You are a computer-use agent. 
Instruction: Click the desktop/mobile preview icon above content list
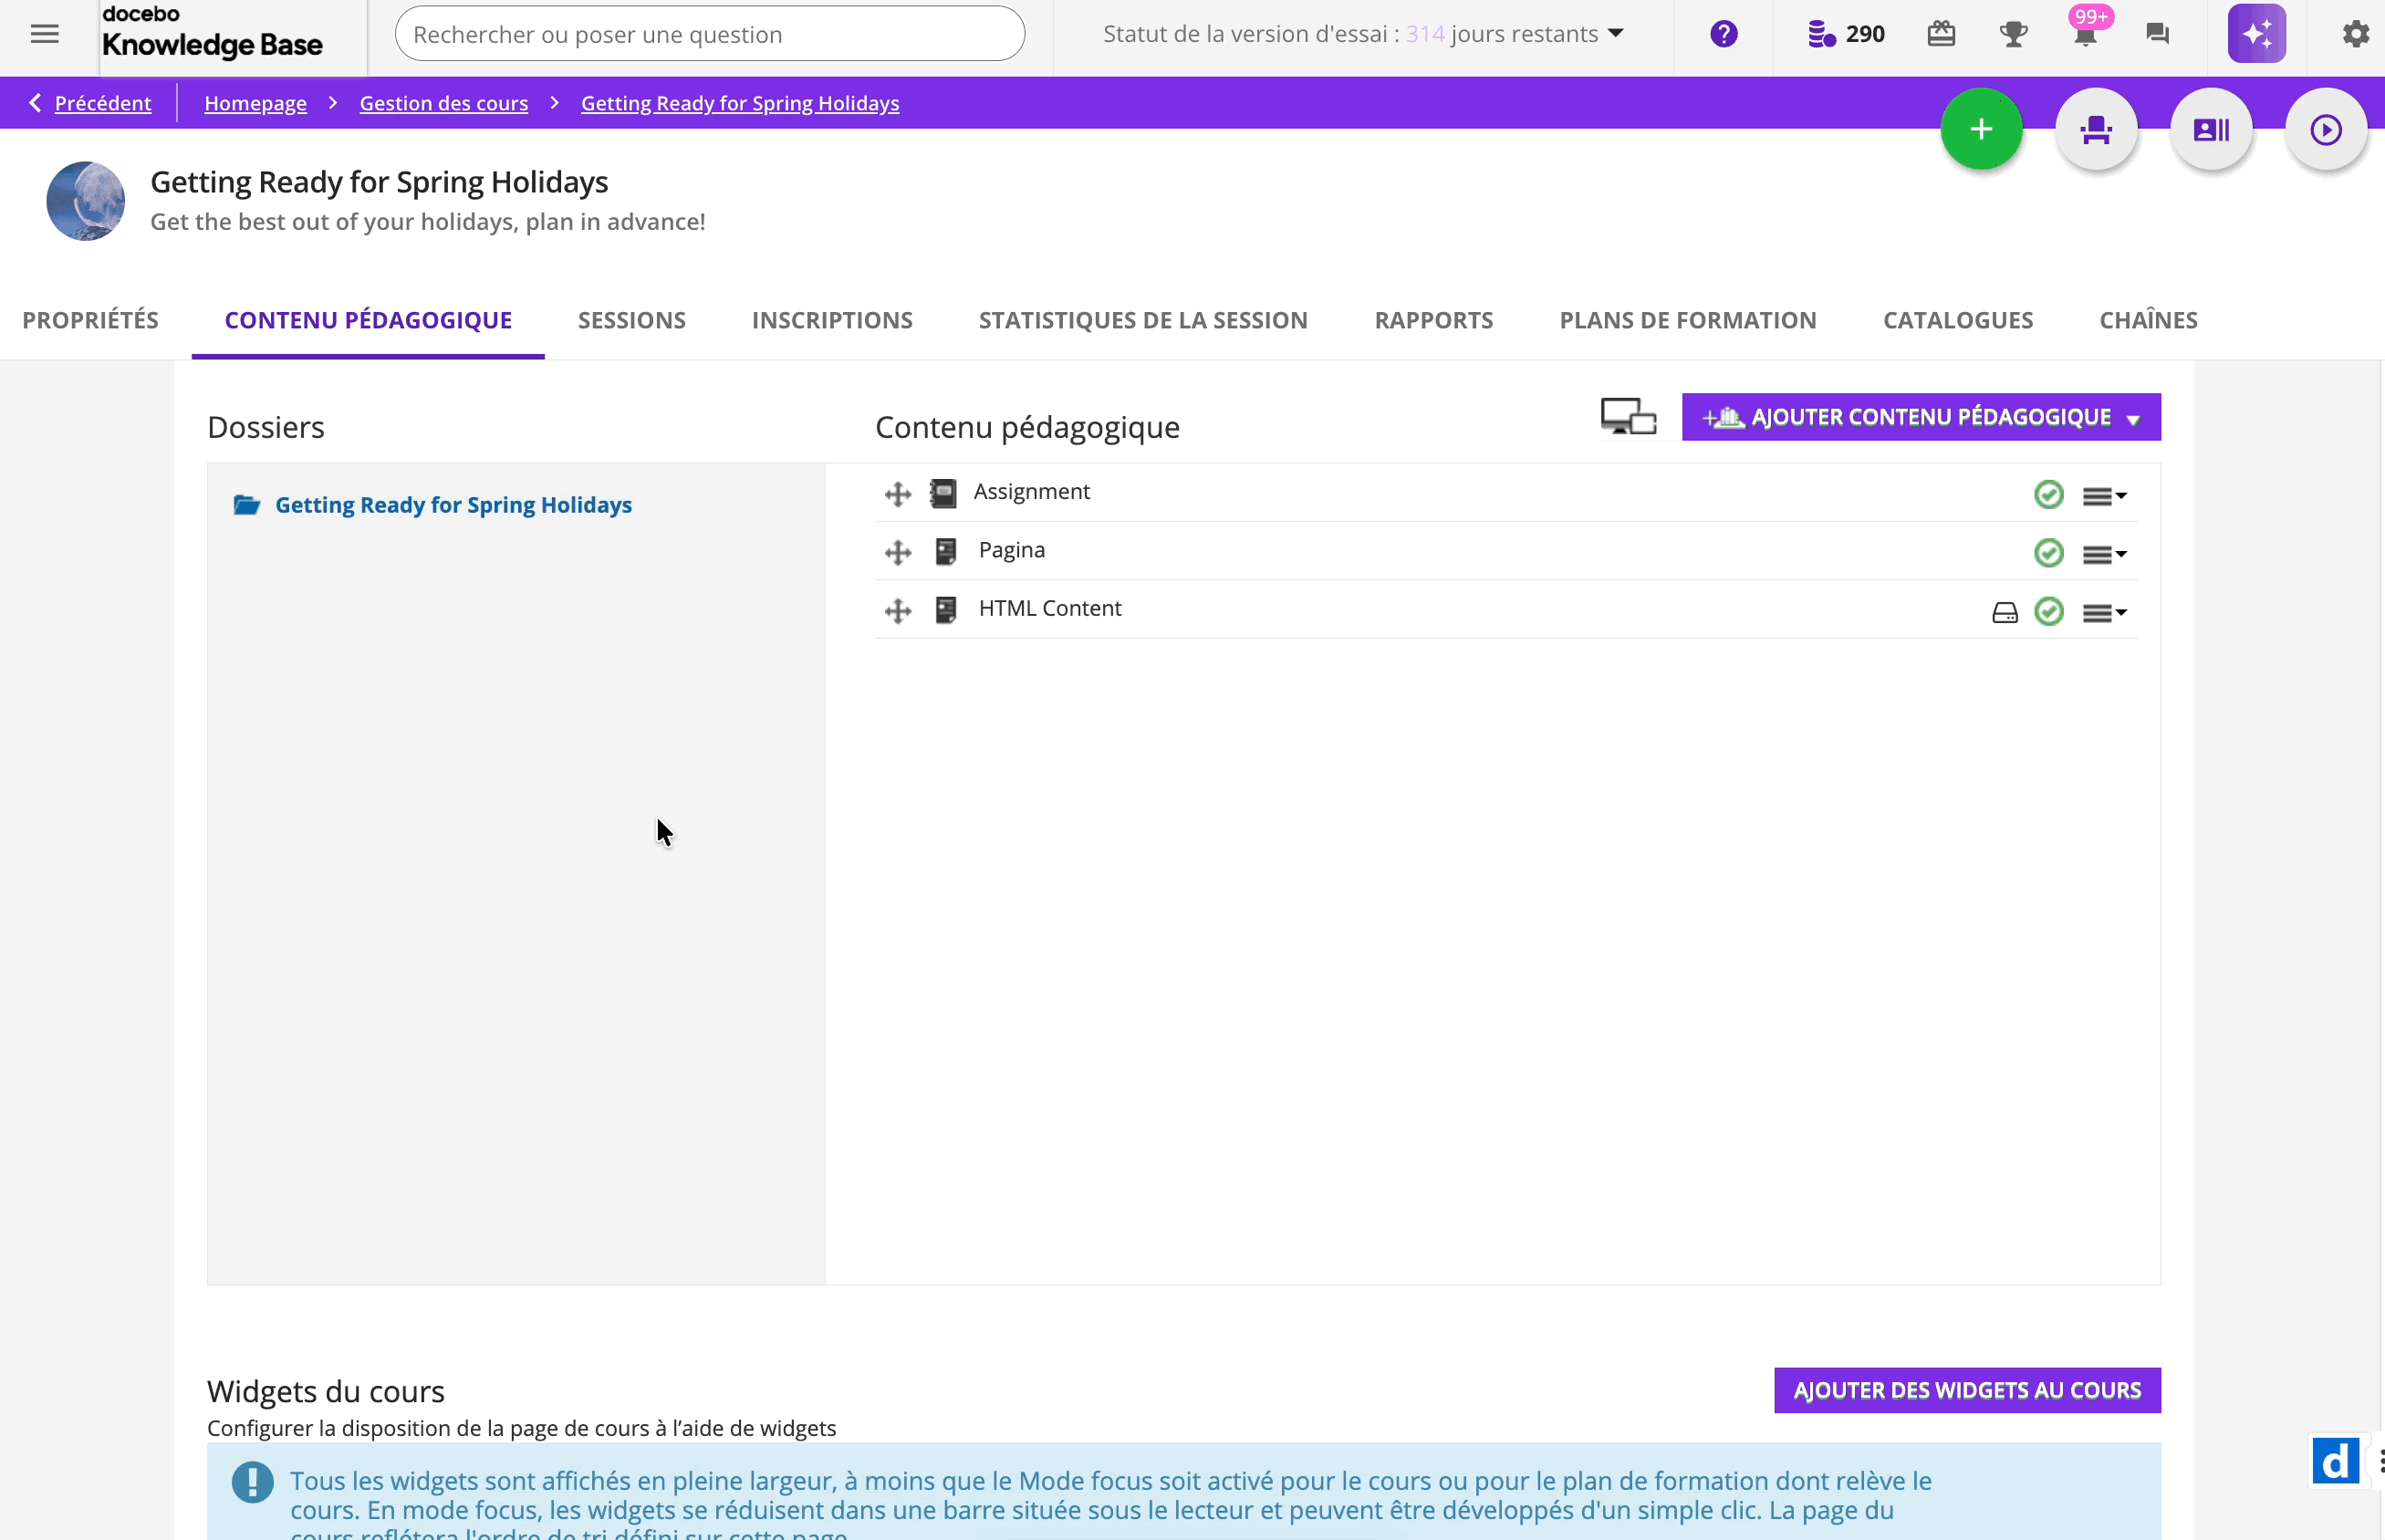[1628, 415]
